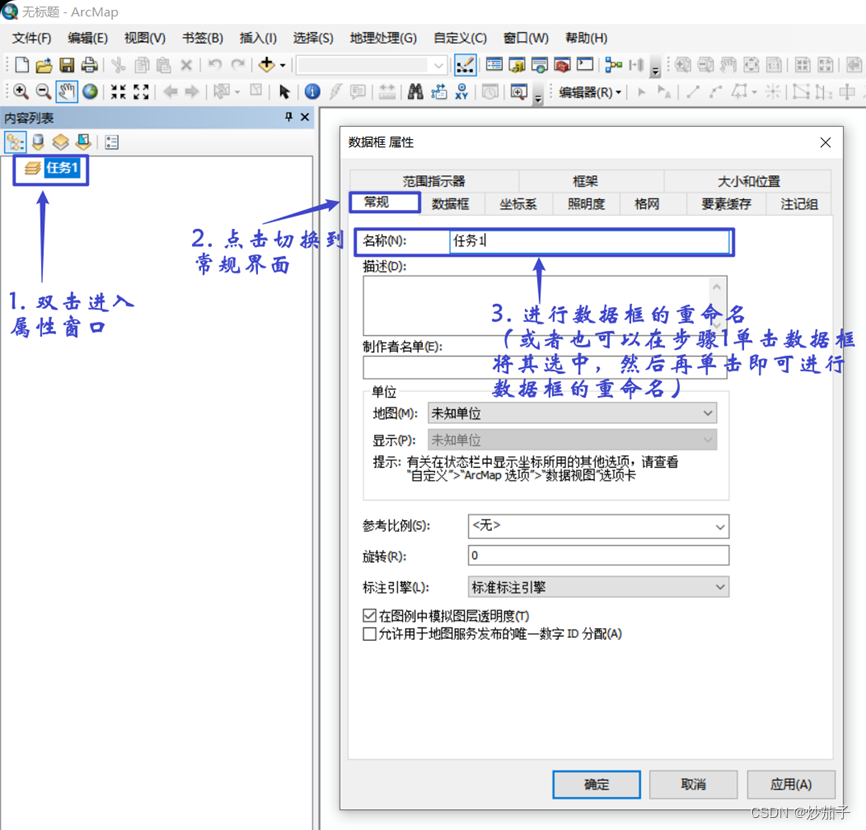Click List By Source icon

point(38,142)
